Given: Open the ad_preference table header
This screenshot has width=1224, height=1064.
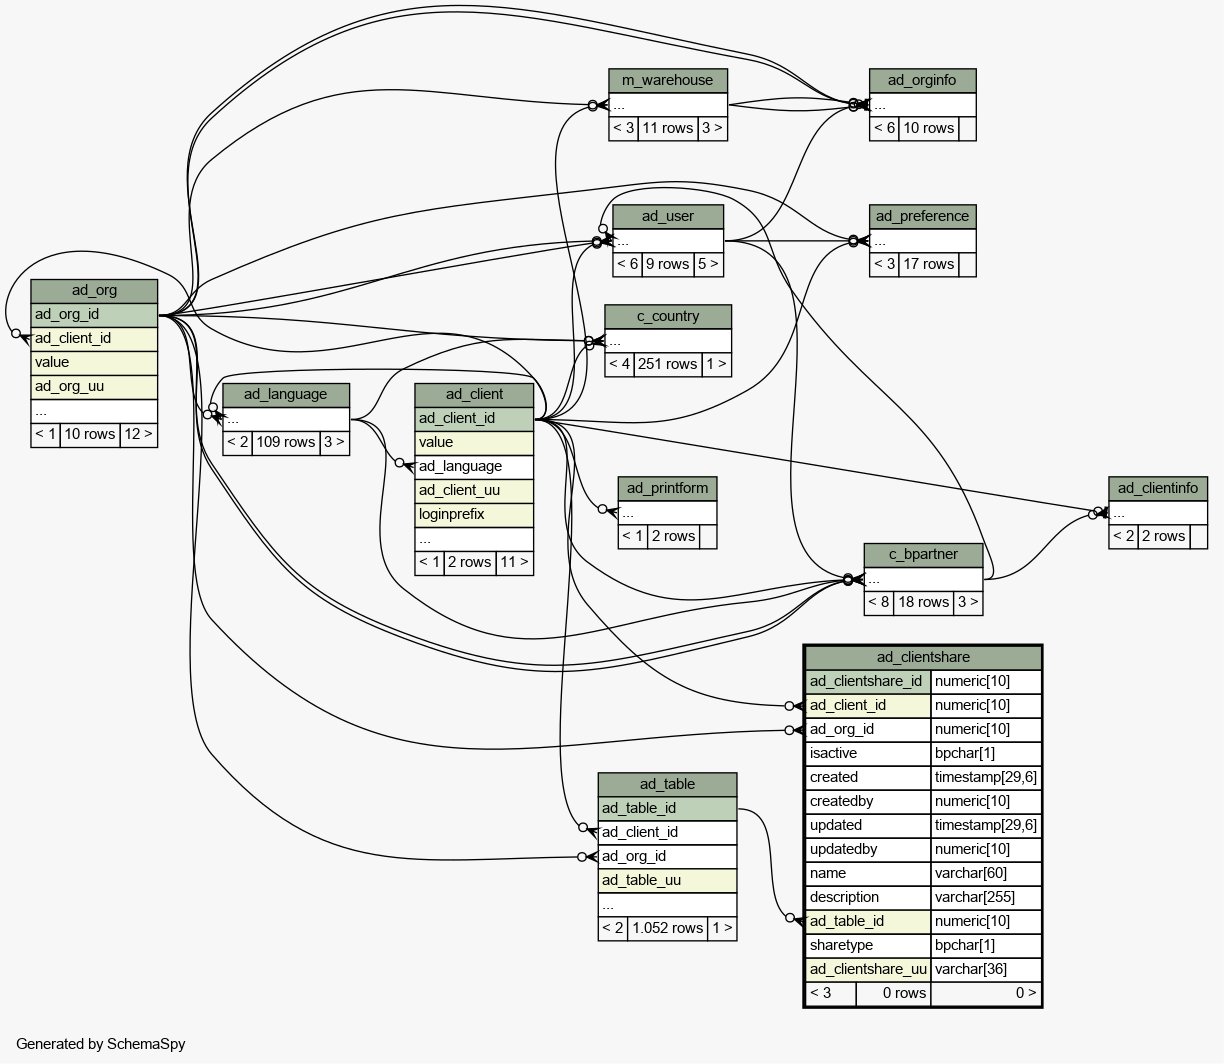Looking at the screenshot, I should click(922, 216).
